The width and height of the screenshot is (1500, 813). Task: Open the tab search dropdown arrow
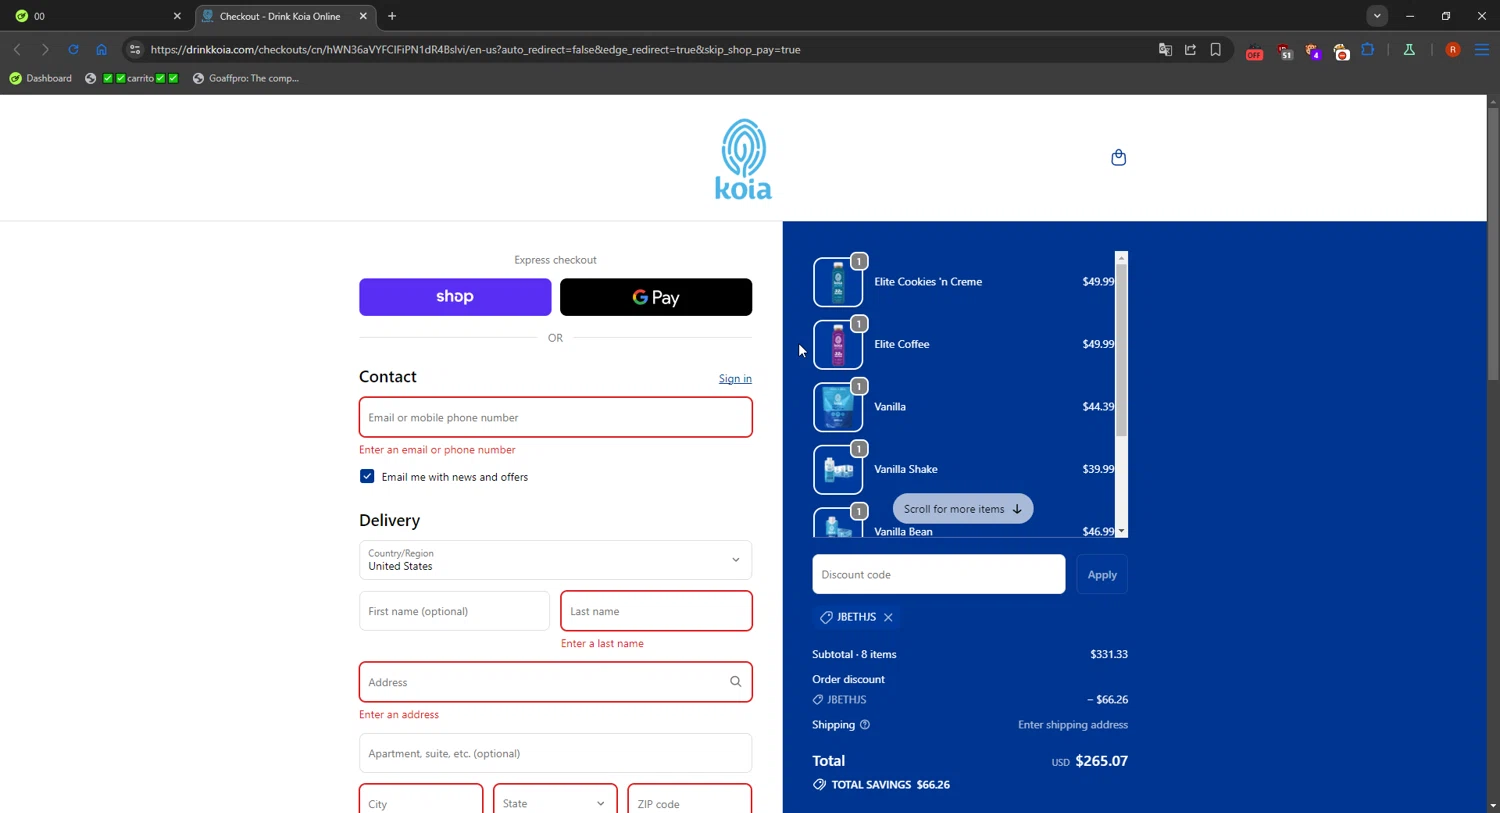(x=1377, y=16)
